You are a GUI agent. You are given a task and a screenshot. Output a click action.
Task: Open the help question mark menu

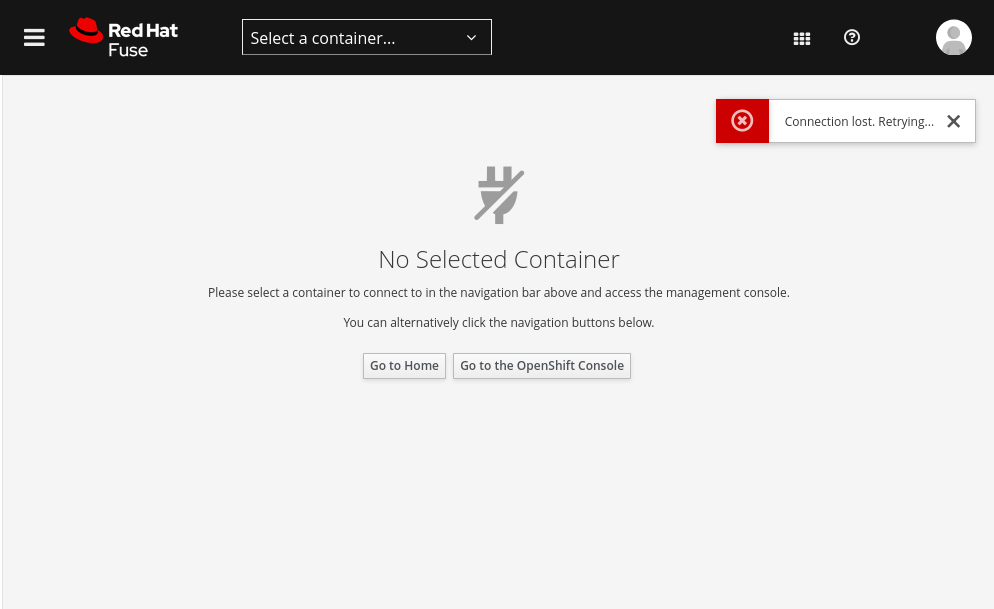[x=852, y=37]
